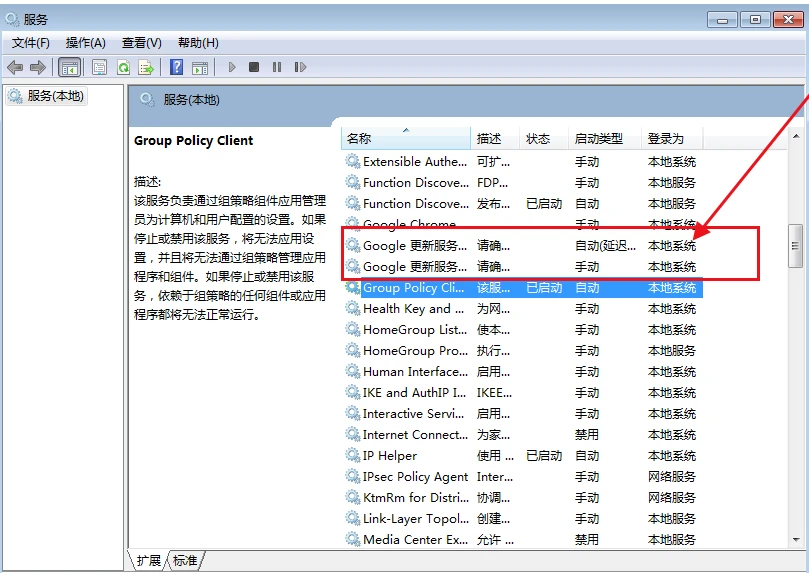
Task: Open the Properties toolbar icon
Action: 100,67
